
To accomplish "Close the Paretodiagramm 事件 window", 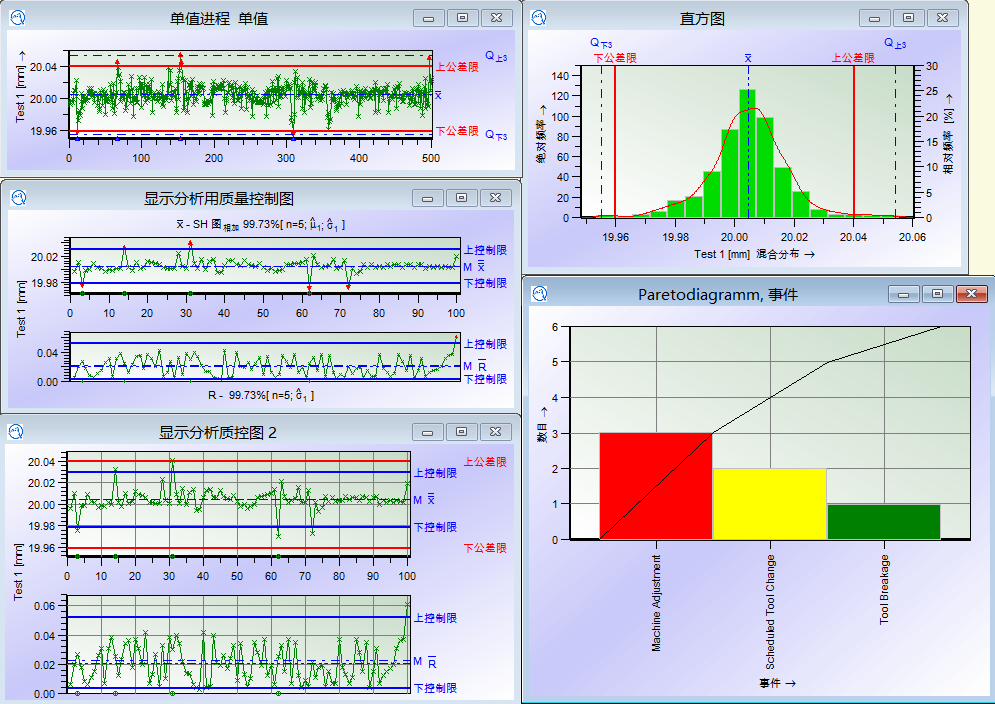I will pos(969,294).
